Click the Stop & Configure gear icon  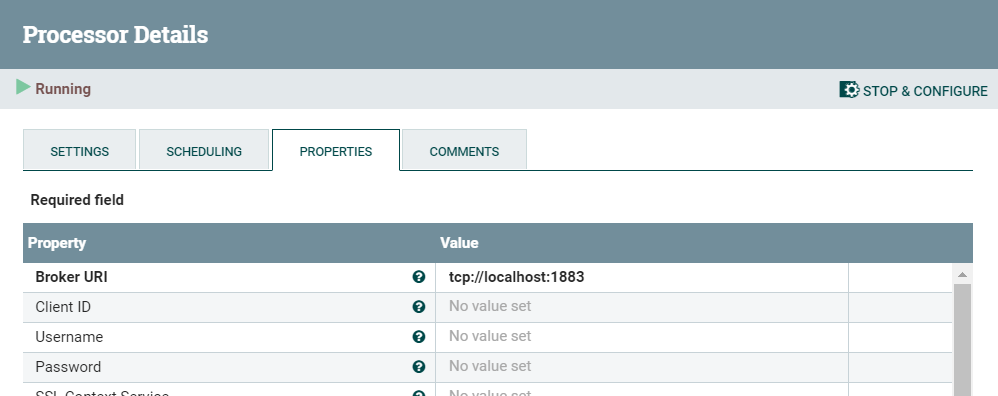[849, 90]
